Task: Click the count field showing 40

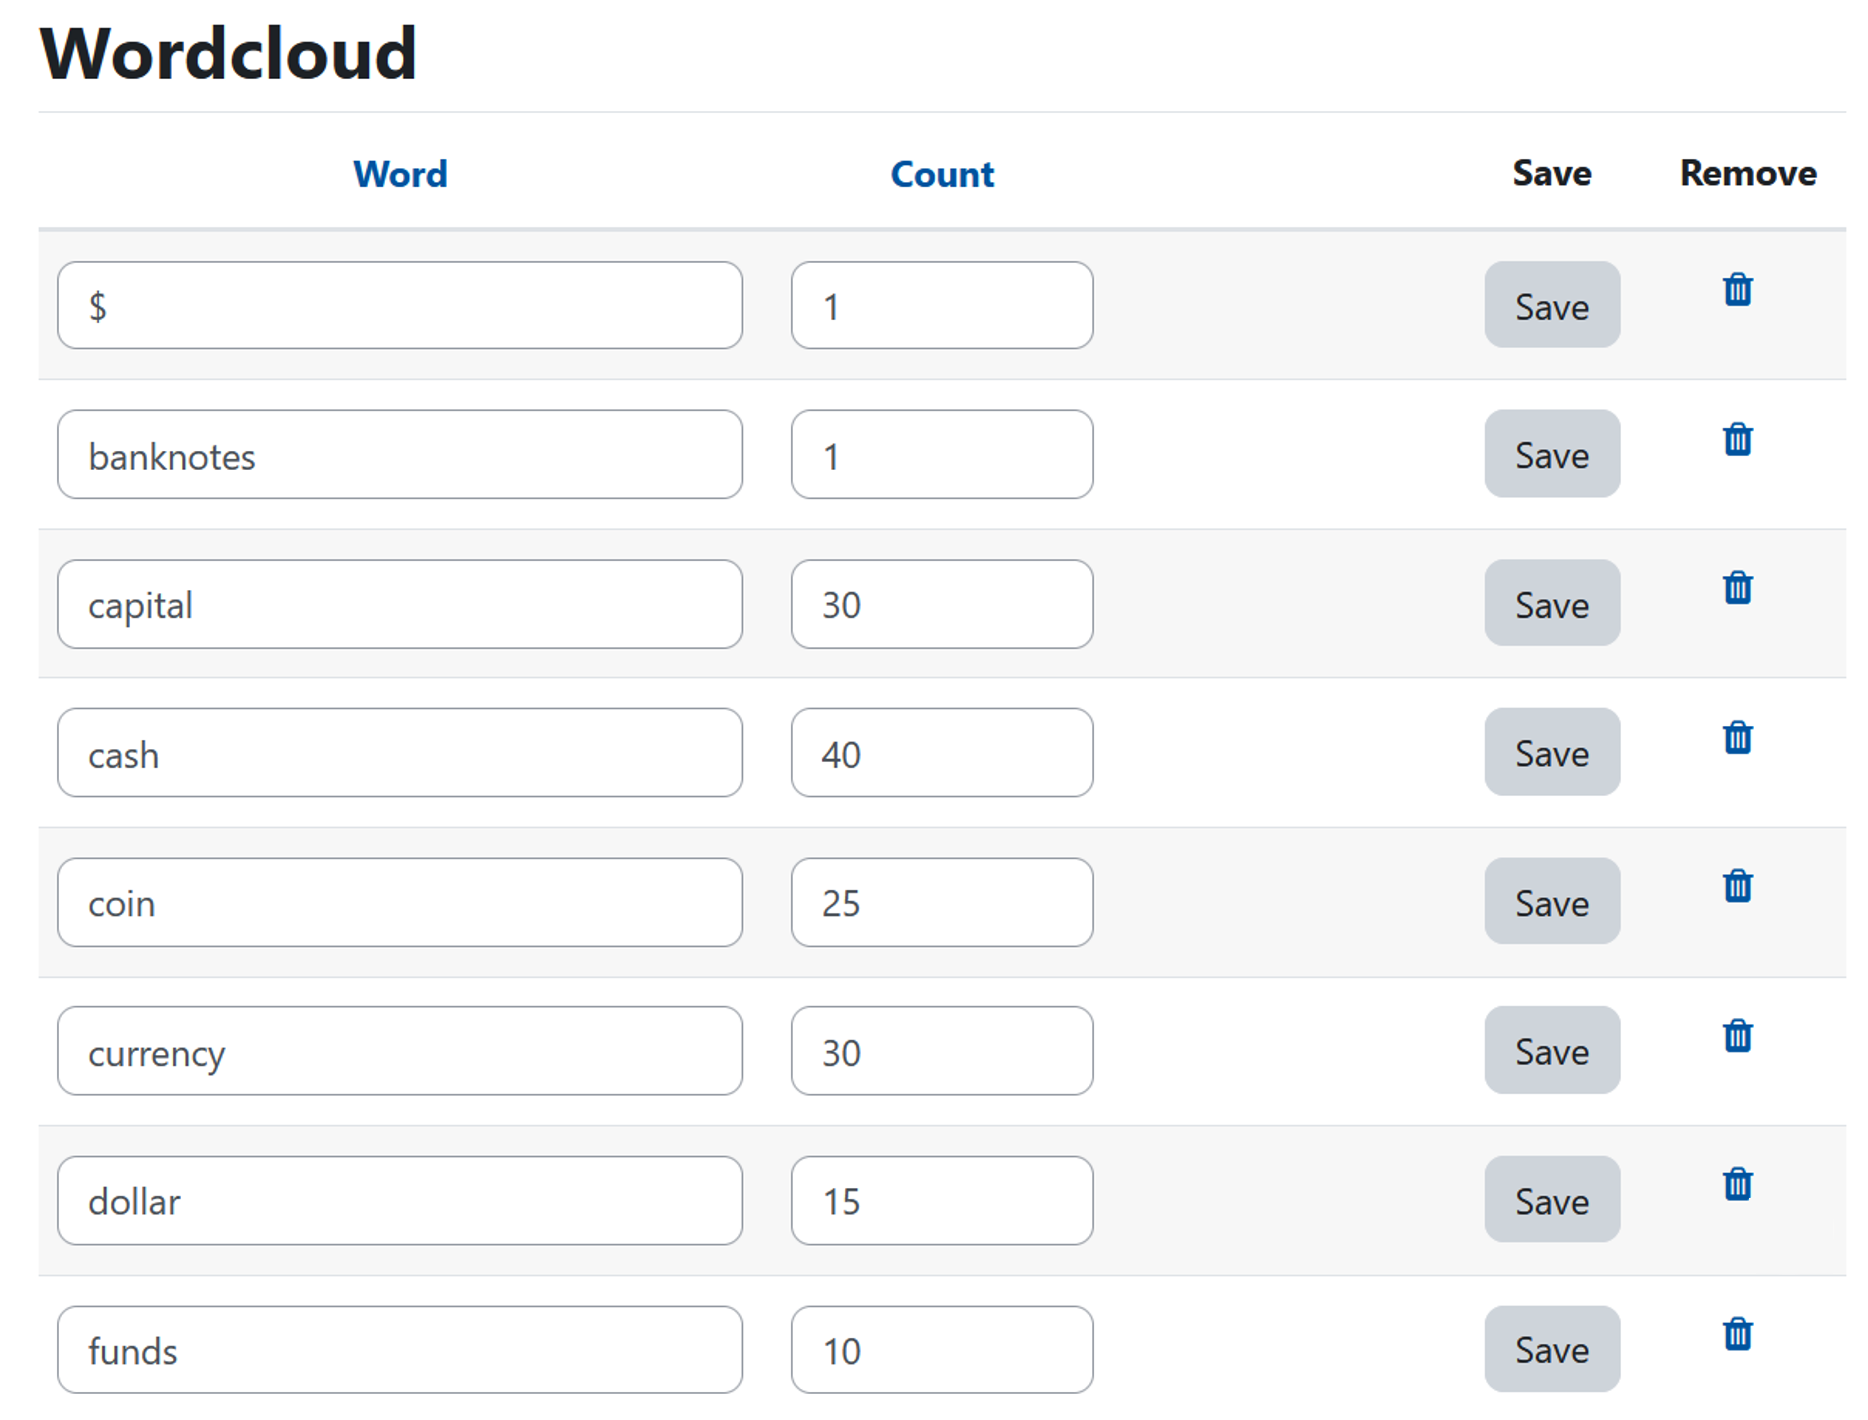Action: click(x=941, y=753)
